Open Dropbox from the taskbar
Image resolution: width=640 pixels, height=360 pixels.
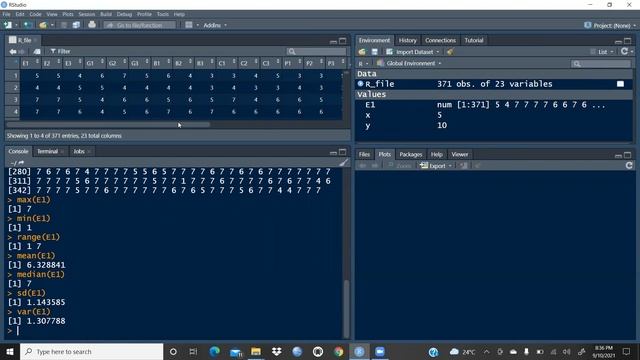tap(276, 351)
